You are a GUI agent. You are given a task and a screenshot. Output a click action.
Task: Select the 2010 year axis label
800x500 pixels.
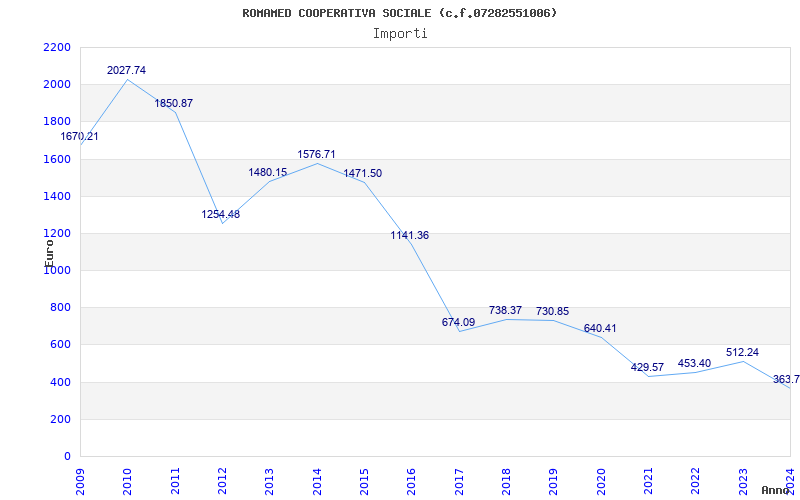tap(128, 481)
